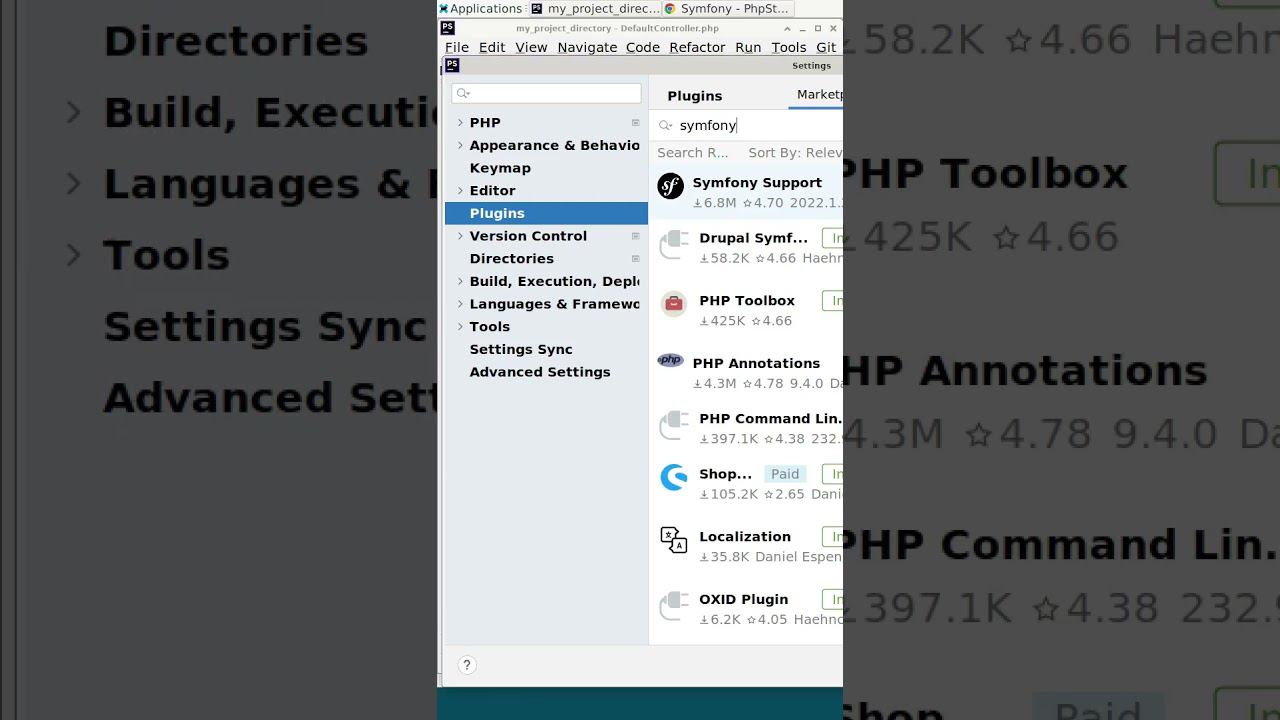
Task: Click the help question mark button
Action: 466,665
